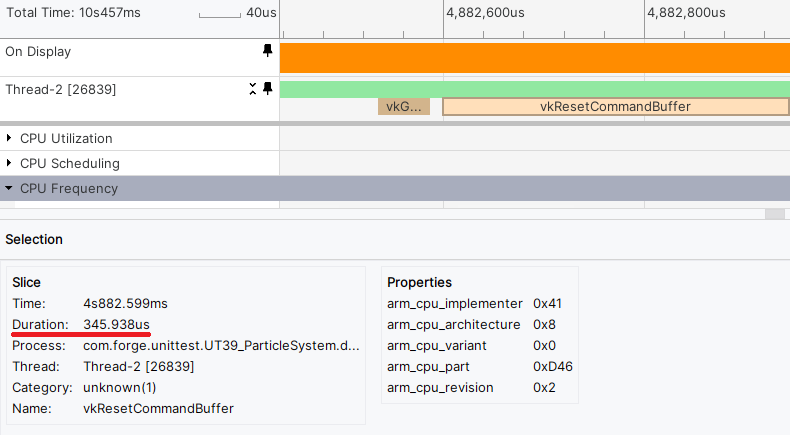Viewport: 790px width, 435px height.
Task: Click the CPU Utilization label
Action: click(x=66, y=138)
